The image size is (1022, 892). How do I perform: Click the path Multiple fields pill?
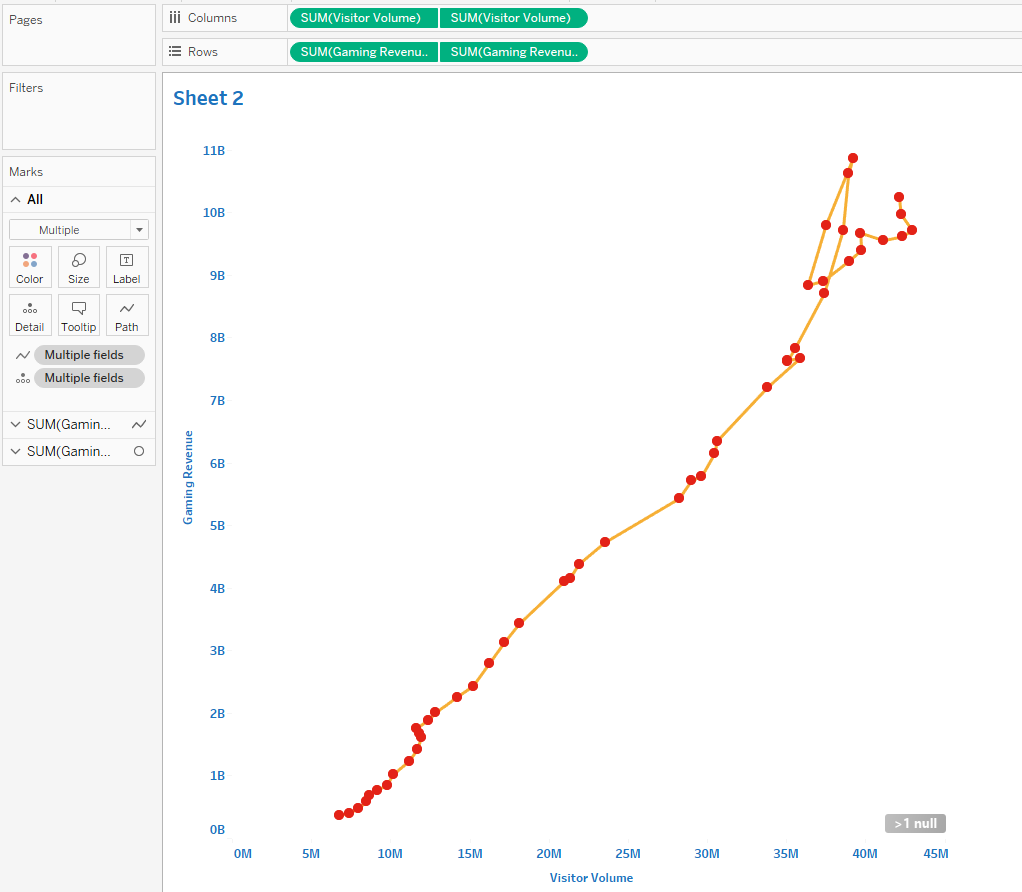pyautogui.click(x=89, y=355)
